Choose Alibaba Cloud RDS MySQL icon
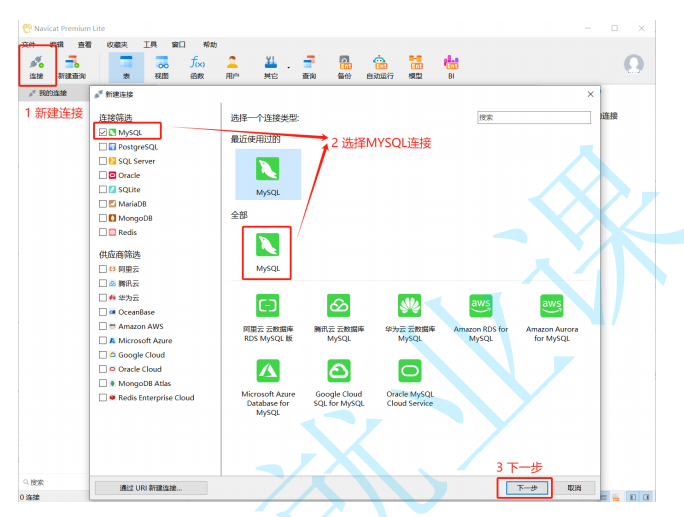Image resolution: width=684 pixels, height=517 pixels. (x=268, y=318)
